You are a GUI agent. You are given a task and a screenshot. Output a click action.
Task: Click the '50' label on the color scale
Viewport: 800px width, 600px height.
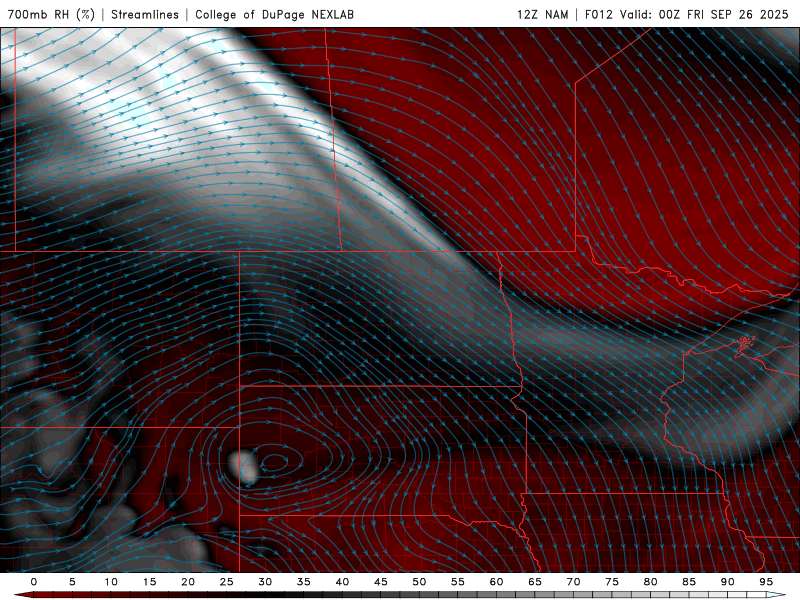click(419, 582)
